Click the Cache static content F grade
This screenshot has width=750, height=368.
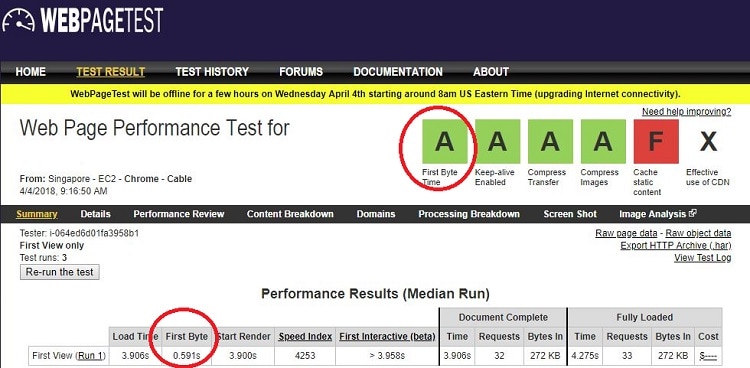656,142
